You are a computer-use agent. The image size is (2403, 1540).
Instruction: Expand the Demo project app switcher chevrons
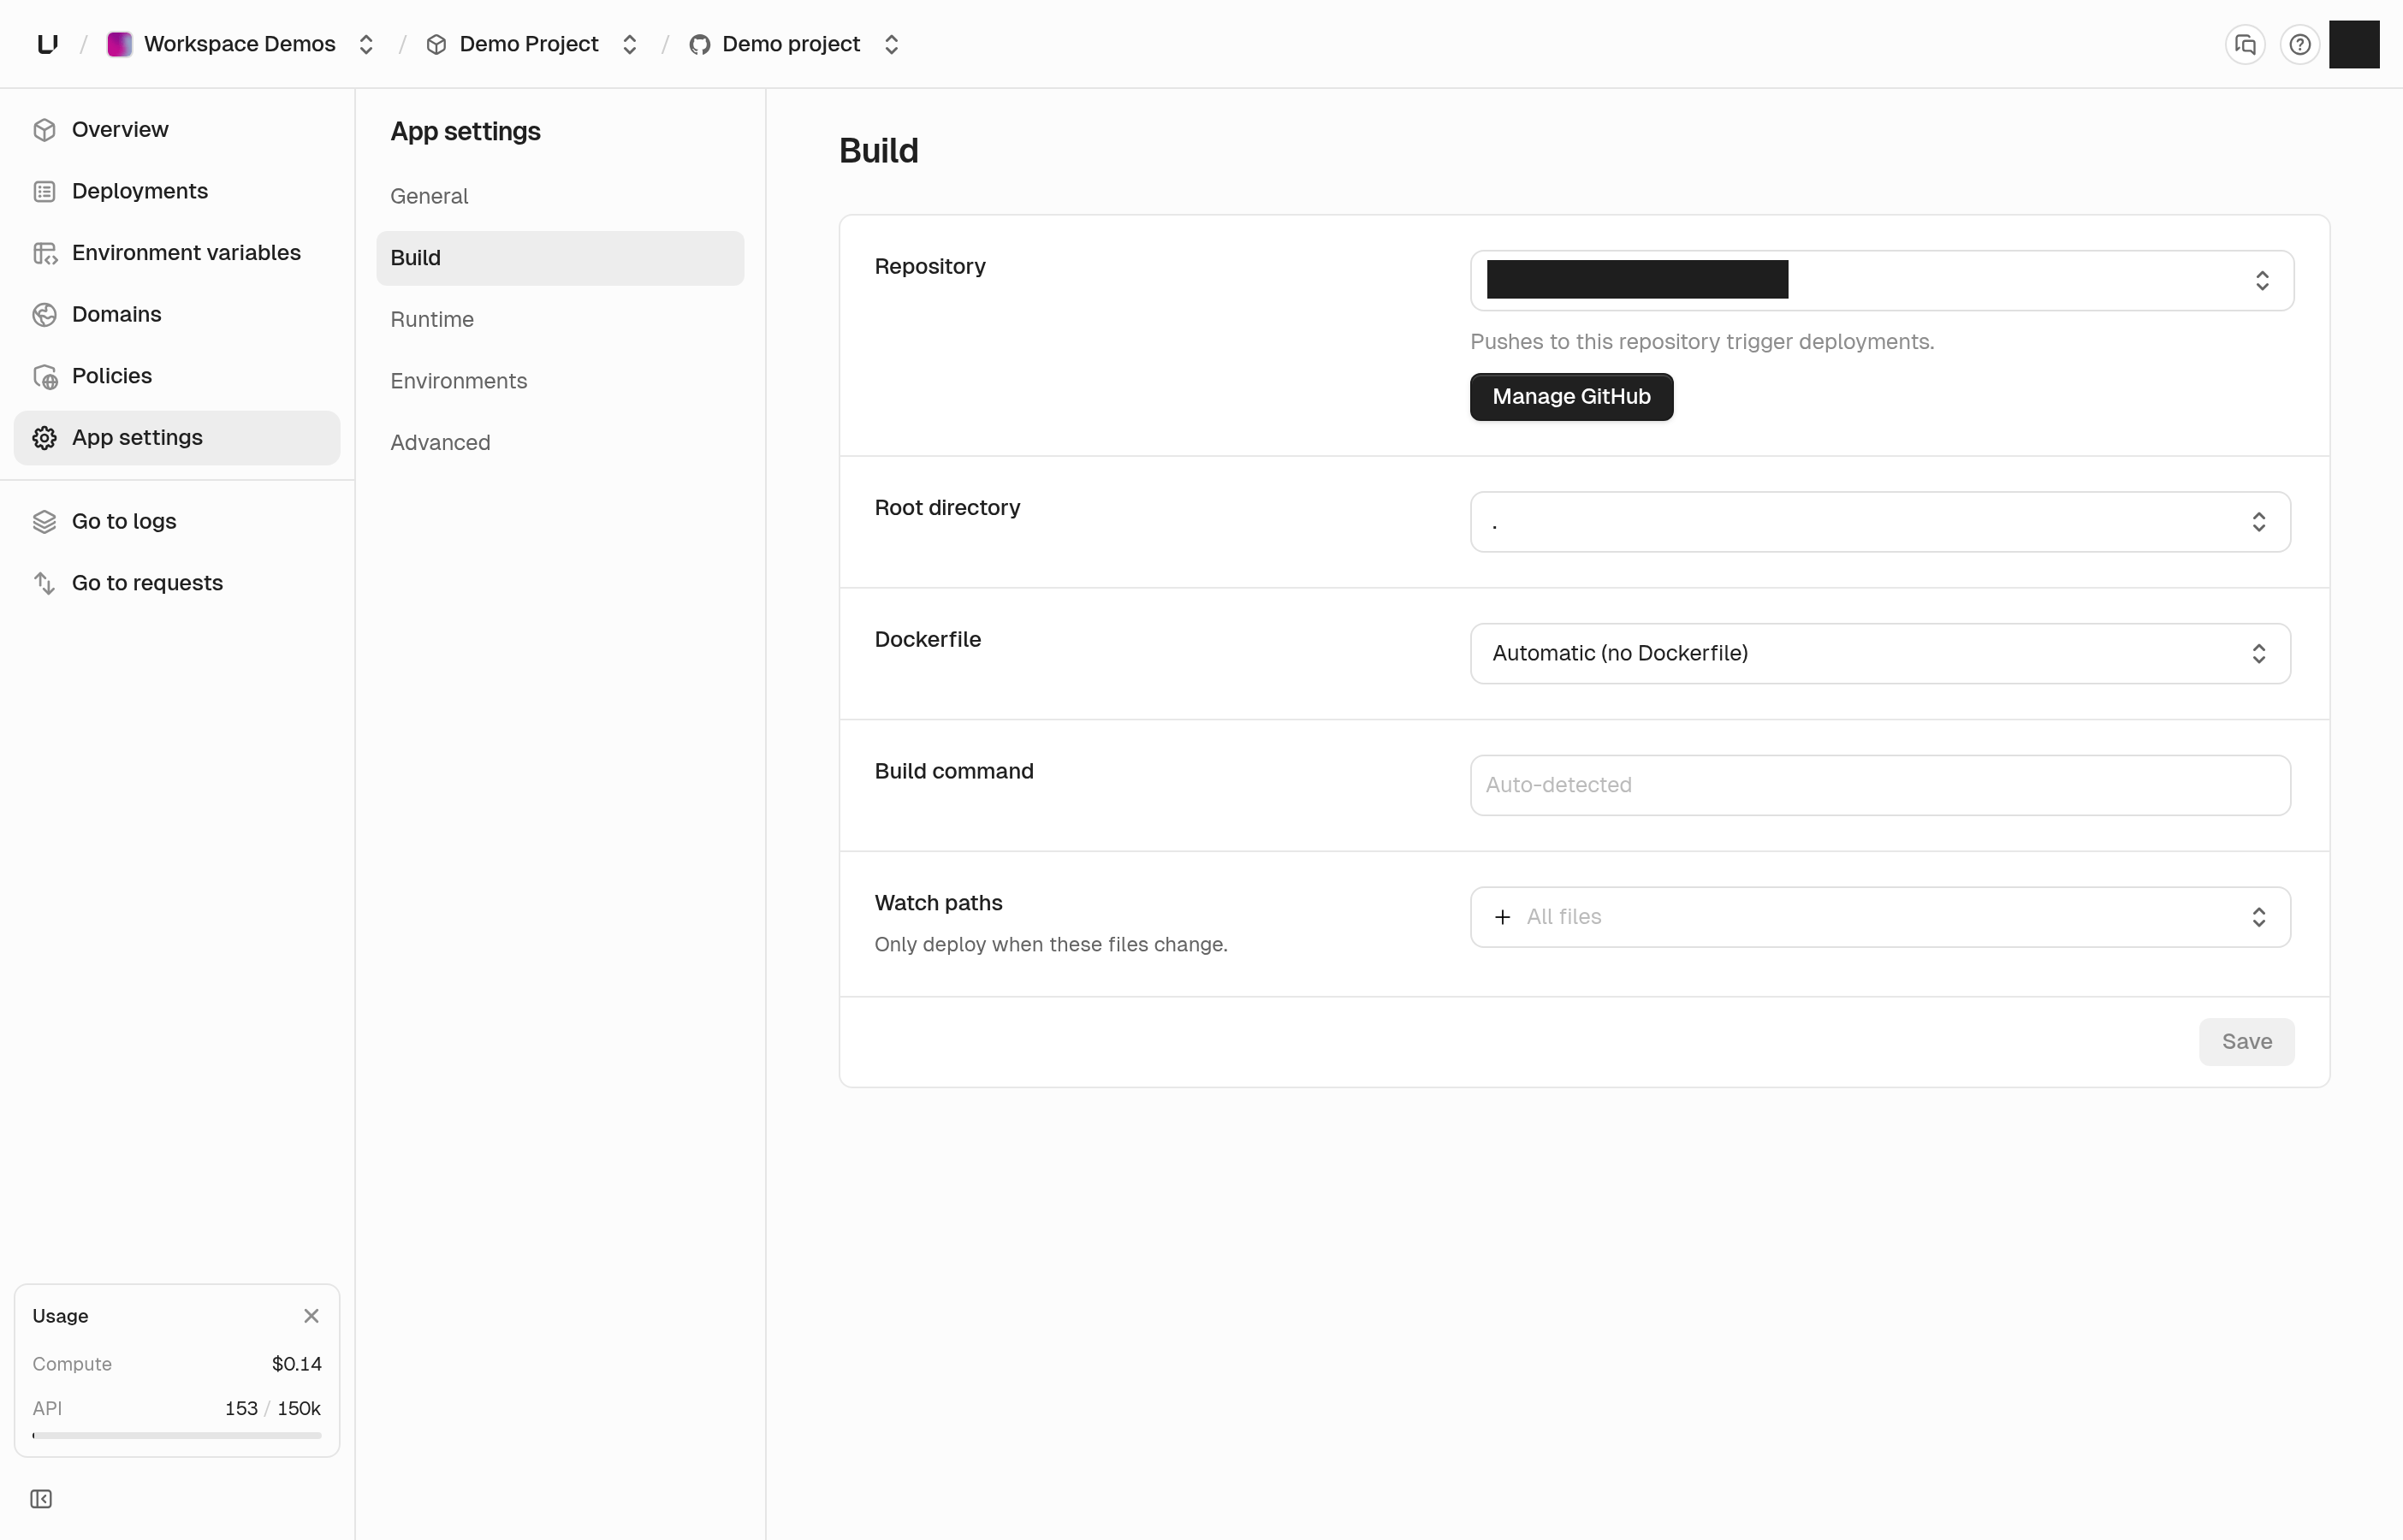point(892,44)
